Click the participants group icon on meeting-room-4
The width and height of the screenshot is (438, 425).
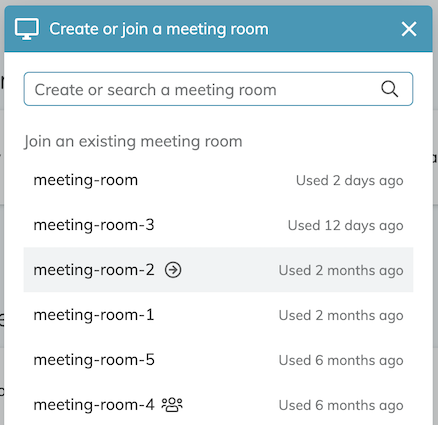click(x=172, y=405)
